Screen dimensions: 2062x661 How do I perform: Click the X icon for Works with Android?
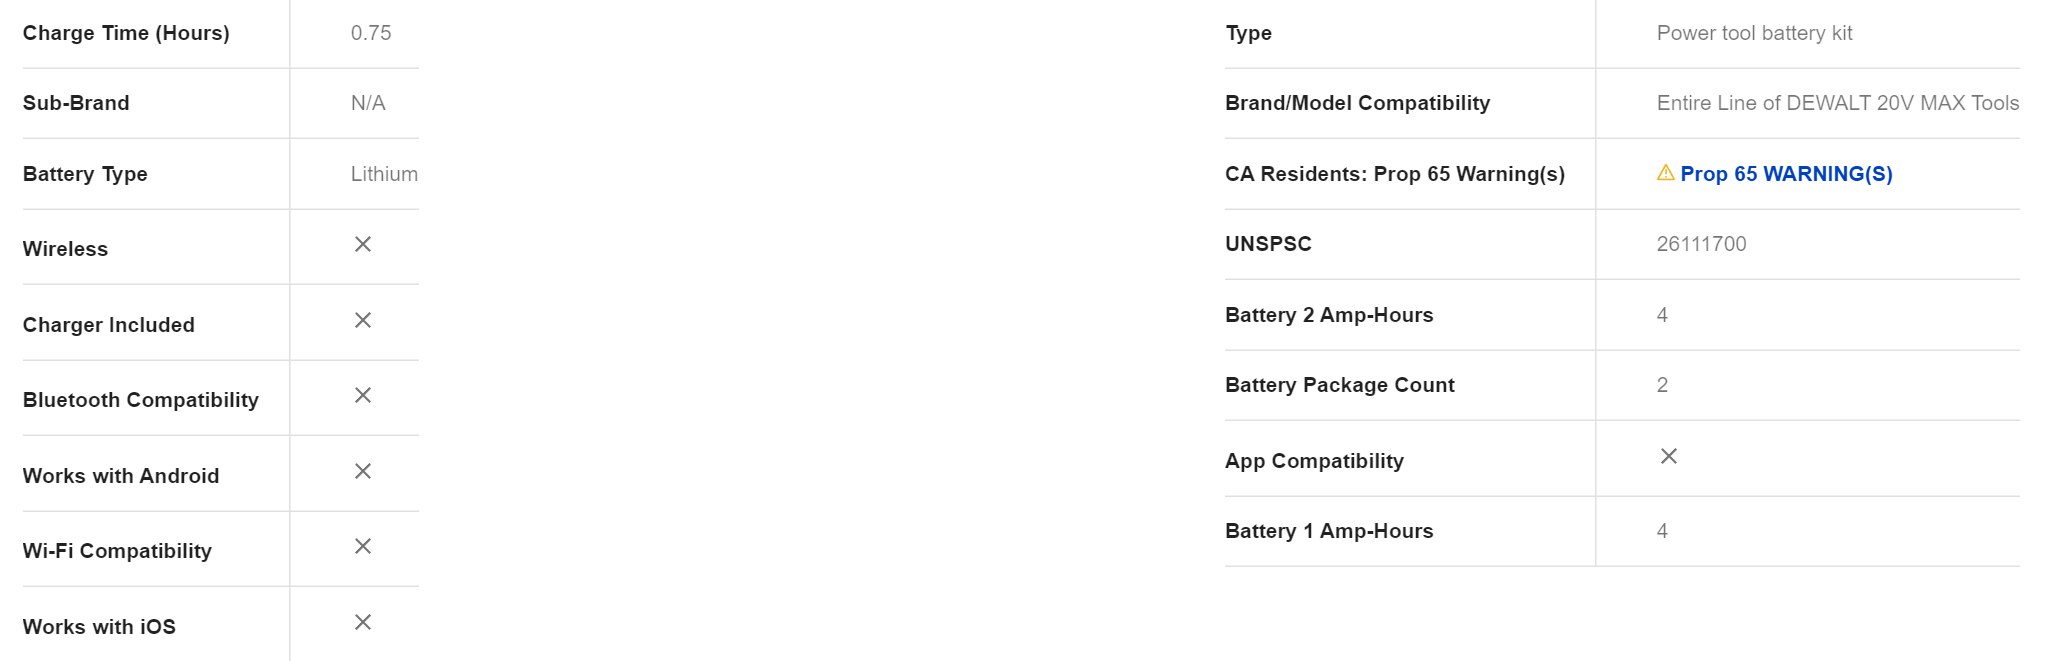pyautogui.click(x=363, y=471)
